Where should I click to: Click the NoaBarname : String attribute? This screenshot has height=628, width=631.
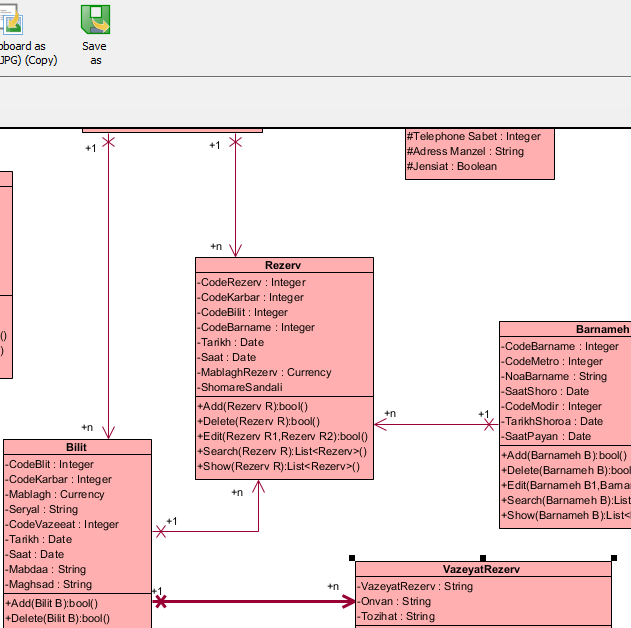(x=554, y=376)
